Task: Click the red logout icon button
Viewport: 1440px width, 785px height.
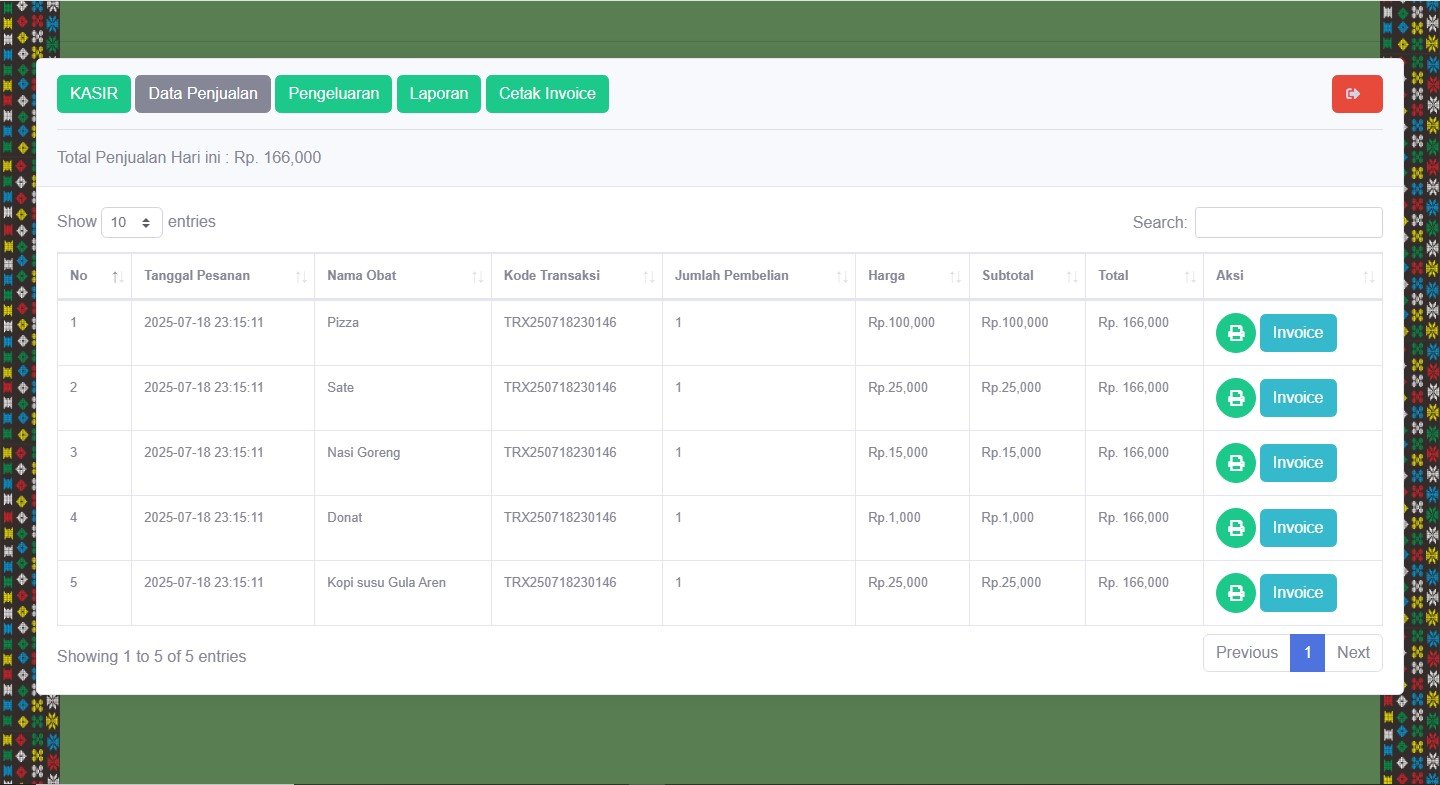Action: [1356, 94]
